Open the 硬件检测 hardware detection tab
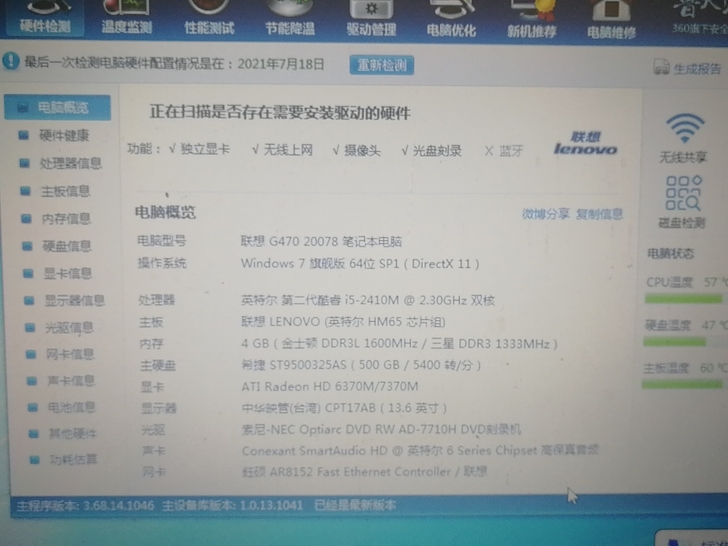 coord(45,19)
